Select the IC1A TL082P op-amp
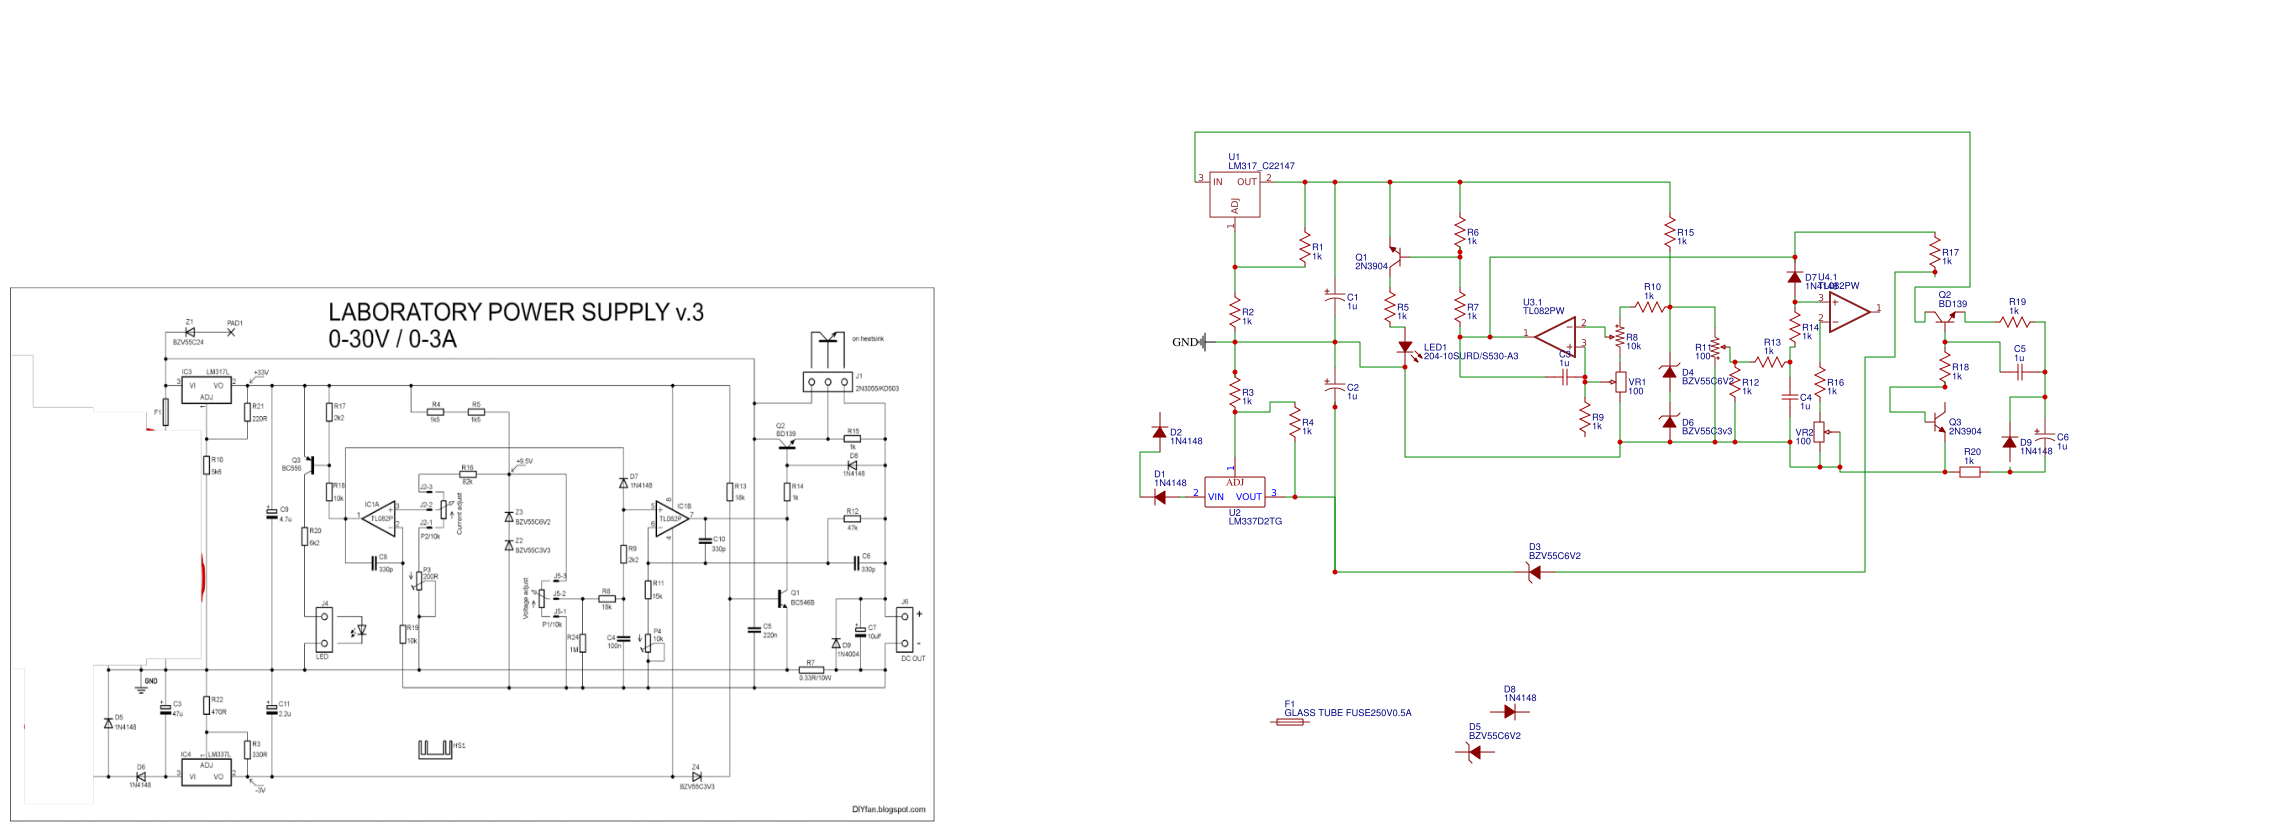Viewport: 2279px width, 832px height. point(380,518)
